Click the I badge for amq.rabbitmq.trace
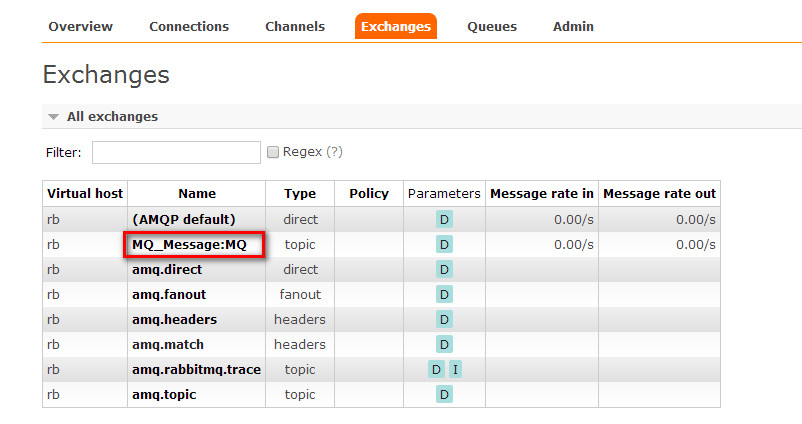Viewport: 802px width, 424px height. pos(455,370)
